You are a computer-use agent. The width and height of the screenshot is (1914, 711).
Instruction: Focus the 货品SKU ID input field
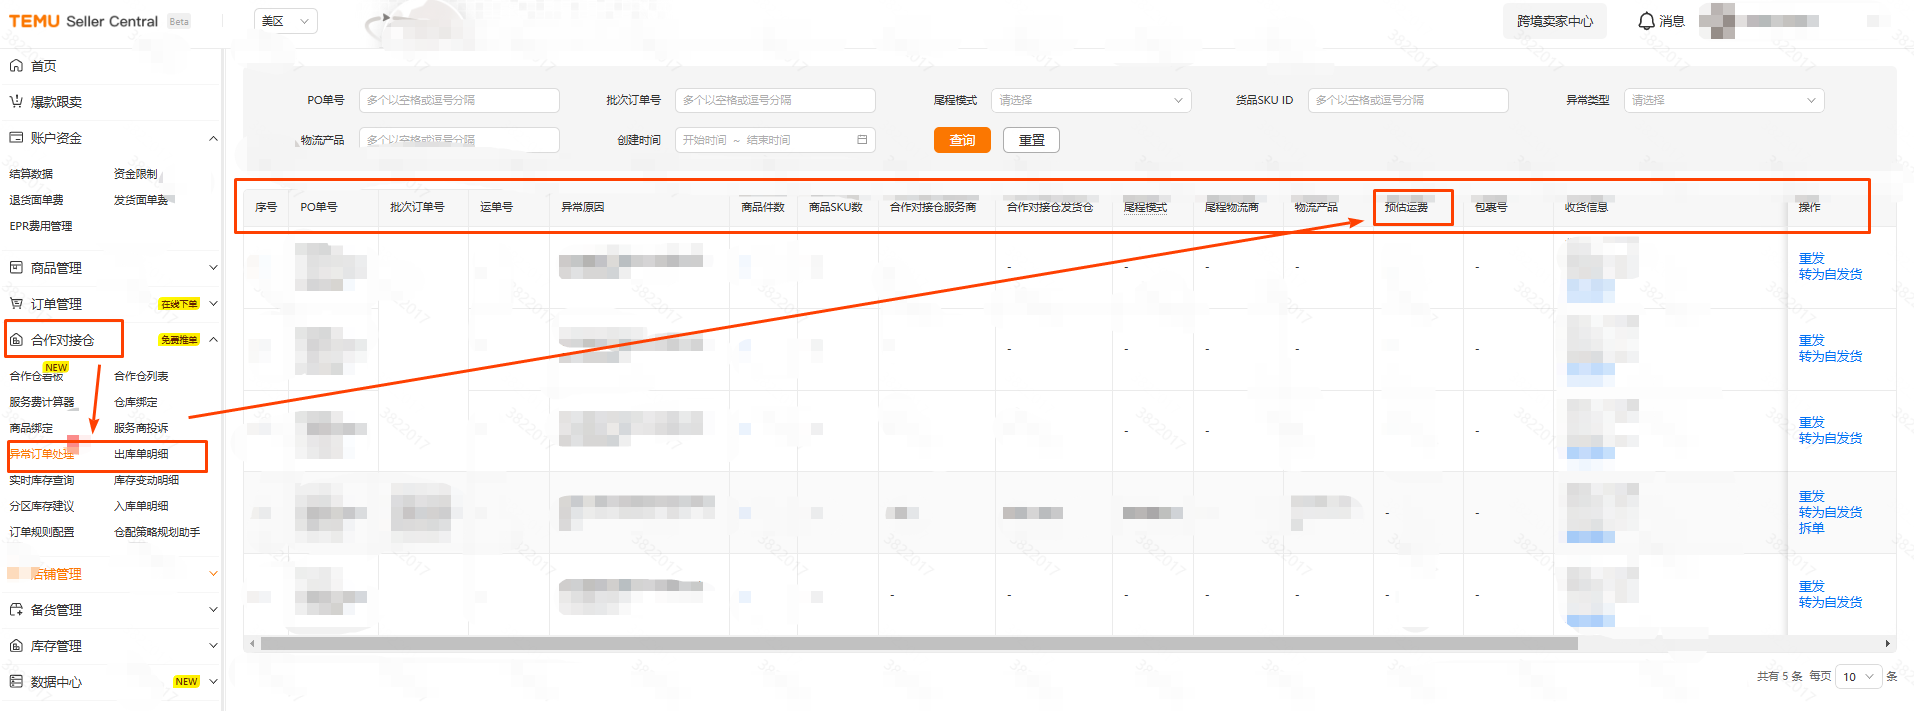(x=1408, y=100)
